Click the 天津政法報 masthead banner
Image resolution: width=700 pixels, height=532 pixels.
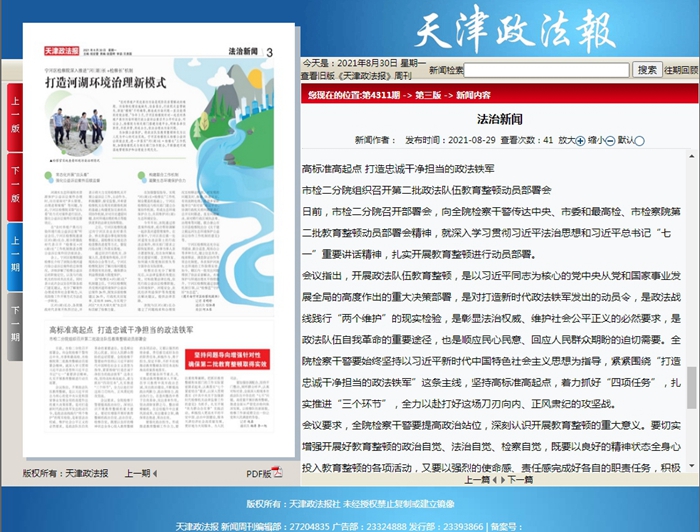[x=516, y=29]
